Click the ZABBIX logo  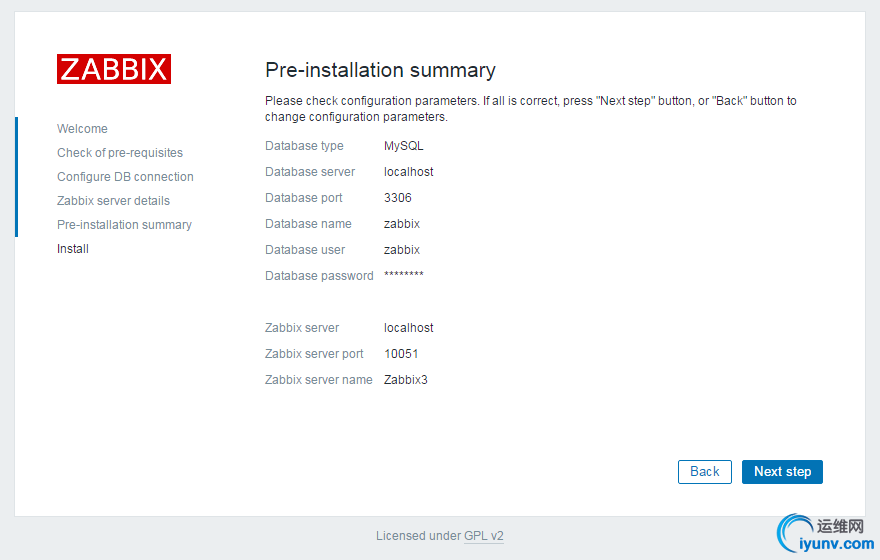click(114, 69)
